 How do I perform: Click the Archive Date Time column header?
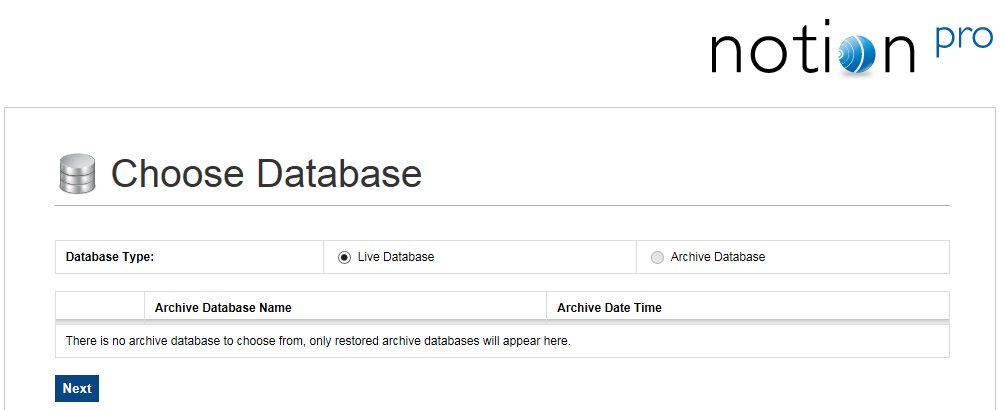point(609,308)
